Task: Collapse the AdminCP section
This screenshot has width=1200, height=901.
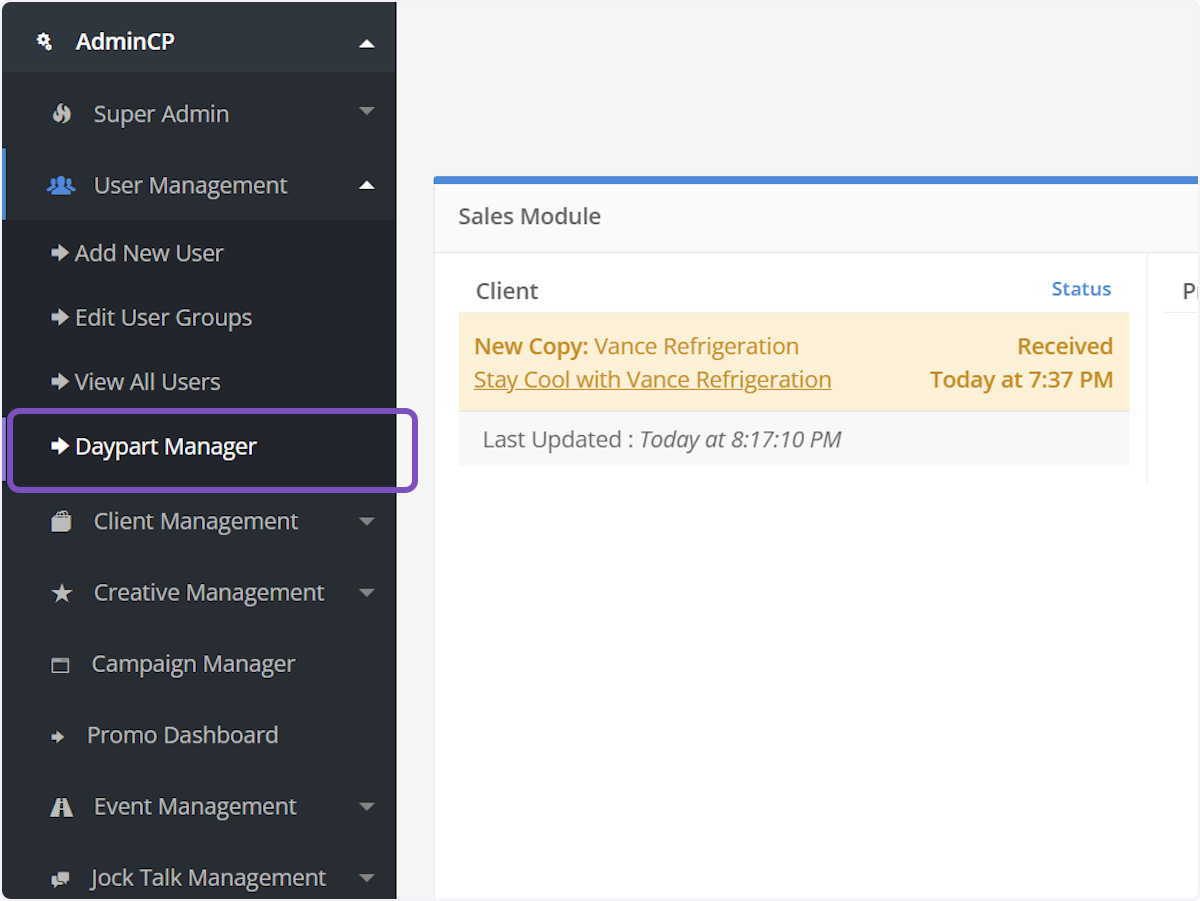Action: tap(367, 42)
